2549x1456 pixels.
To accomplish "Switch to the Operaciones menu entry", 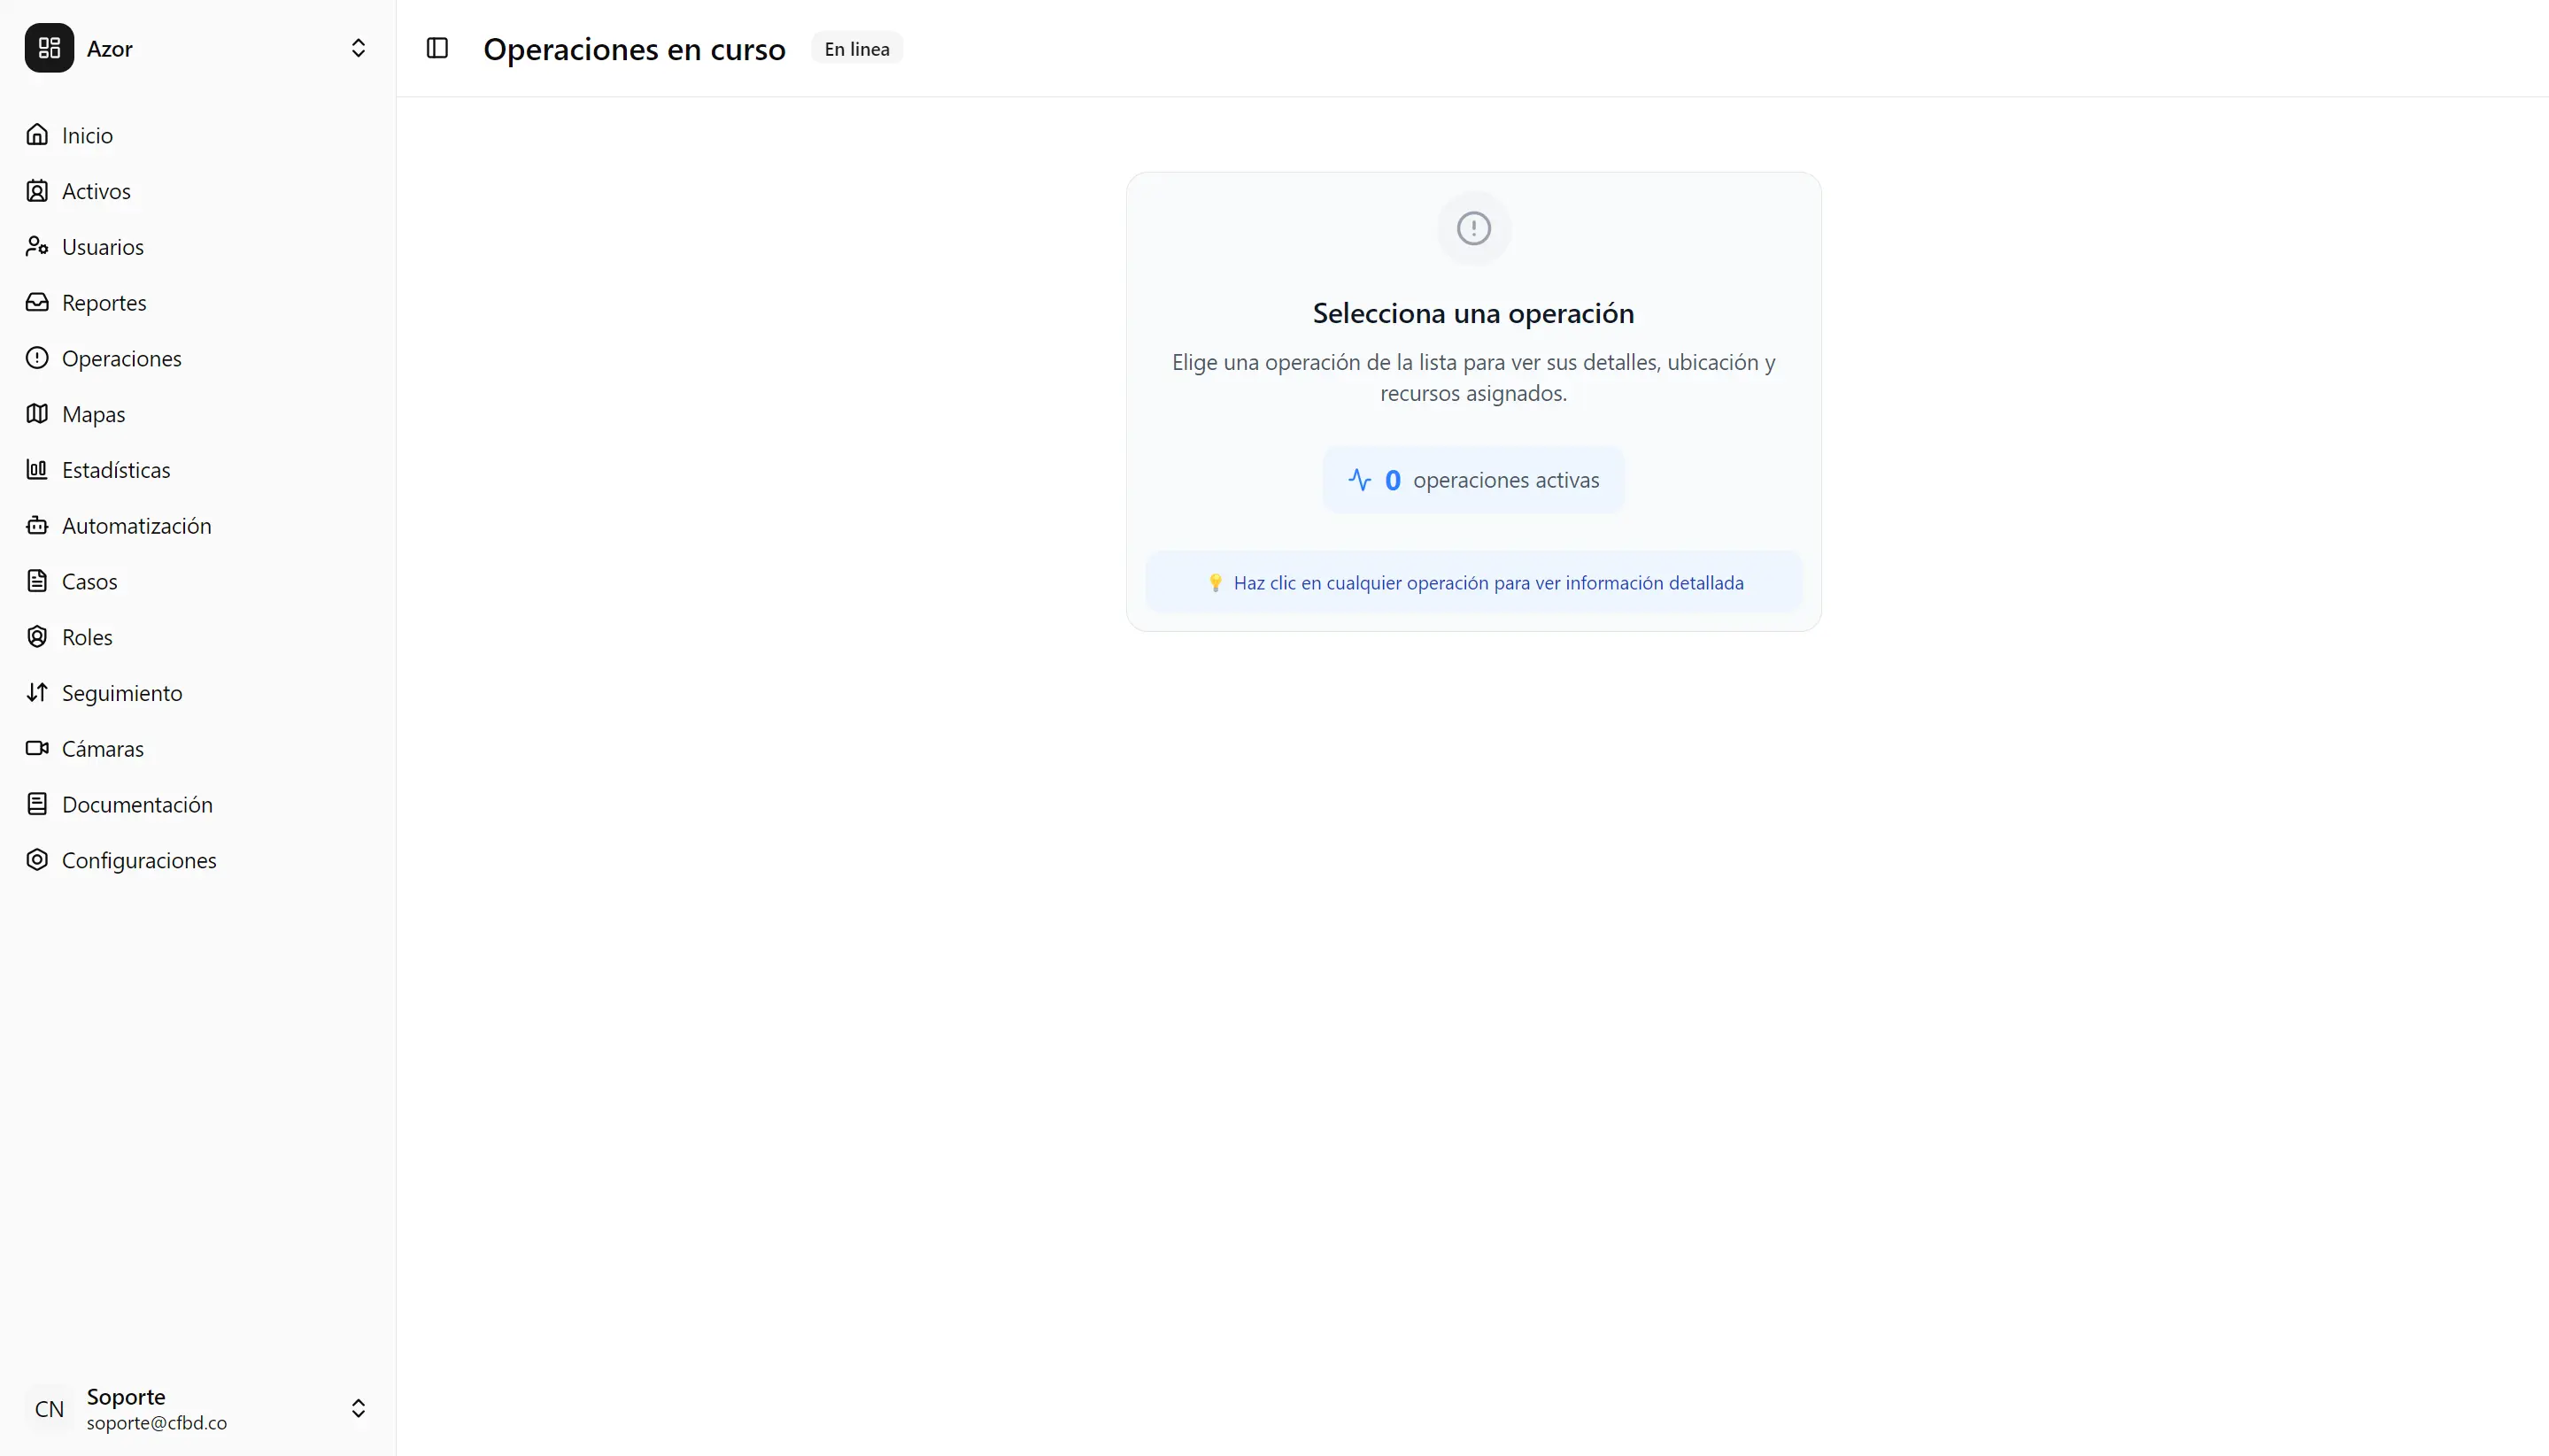I will (x=121, y=358).
